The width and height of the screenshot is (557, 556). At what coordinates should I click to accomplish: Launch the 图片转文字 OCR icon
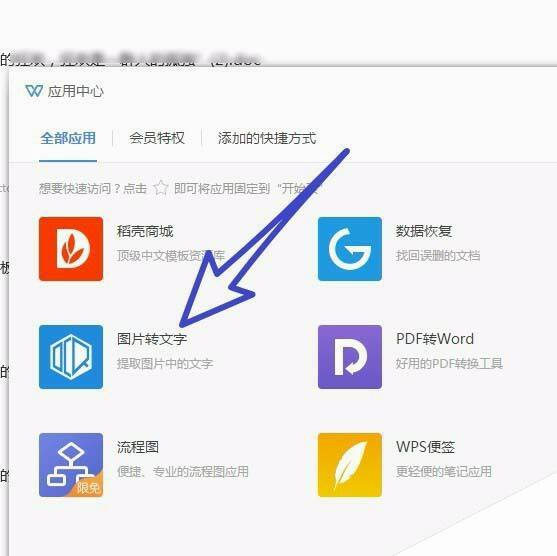coord(71,357)
